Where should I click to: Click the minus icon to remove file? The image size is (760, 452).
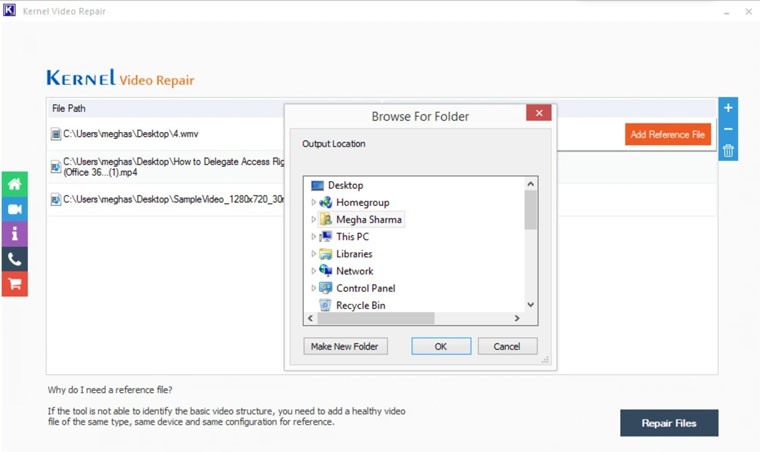click(x=728, y=129)
